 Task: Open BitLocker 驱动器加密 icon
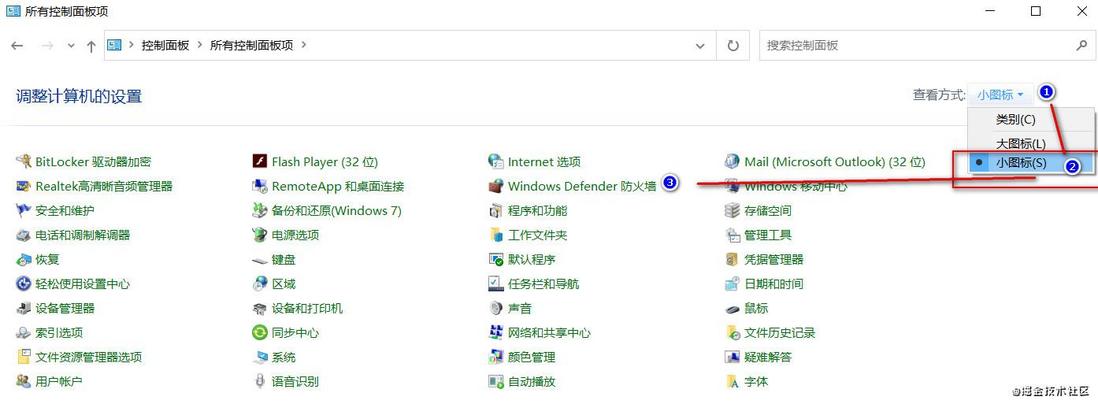pos(24,162)
